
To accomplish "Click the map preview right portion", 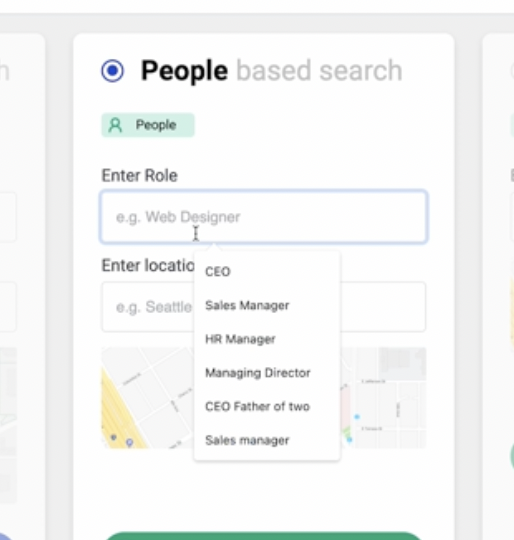I will [x=383, y=398].
